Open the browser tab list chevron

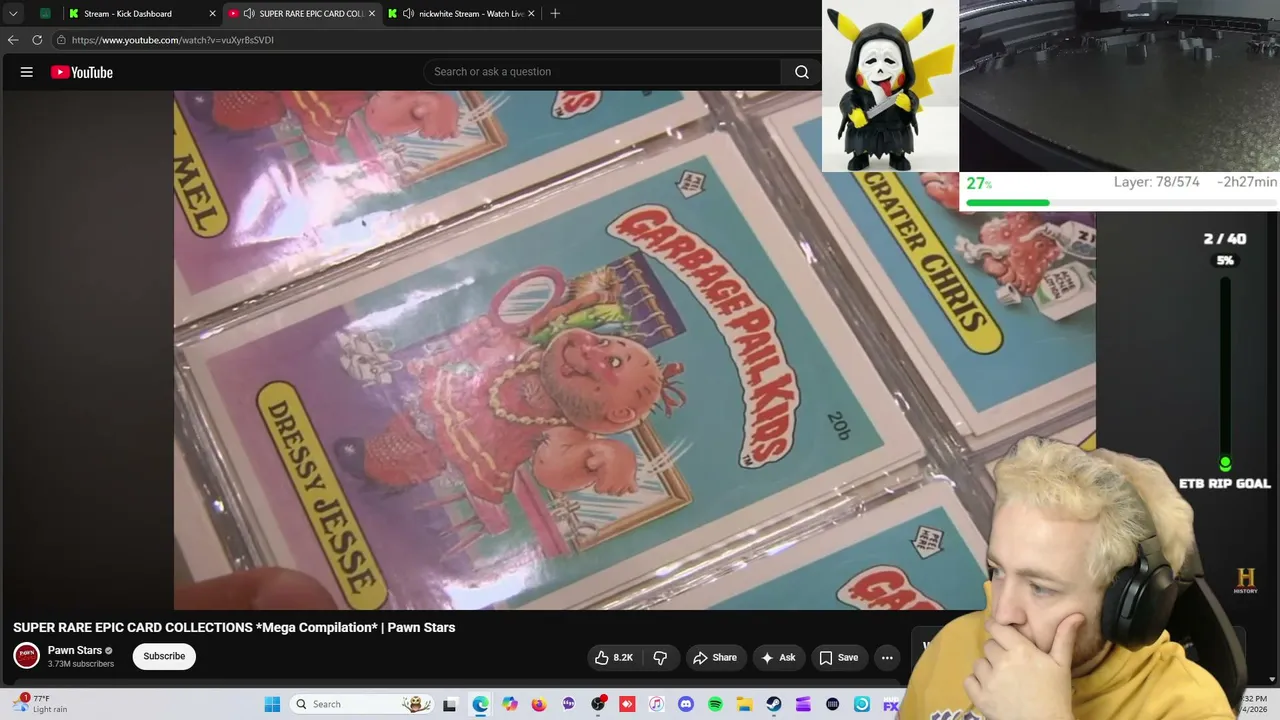[13, 13]
